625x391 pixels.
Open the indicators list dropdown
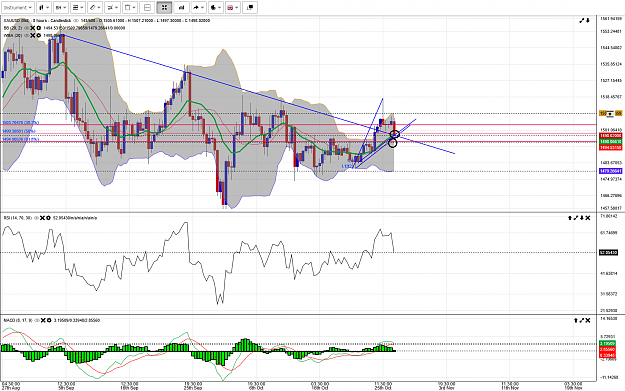tap(78, 7)
